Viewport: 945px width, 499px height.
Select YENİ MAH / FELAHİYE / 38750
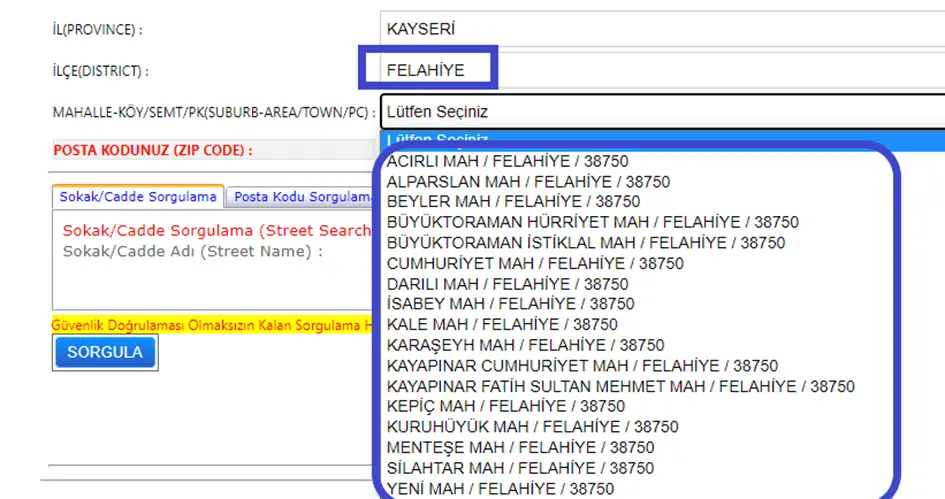500,489
